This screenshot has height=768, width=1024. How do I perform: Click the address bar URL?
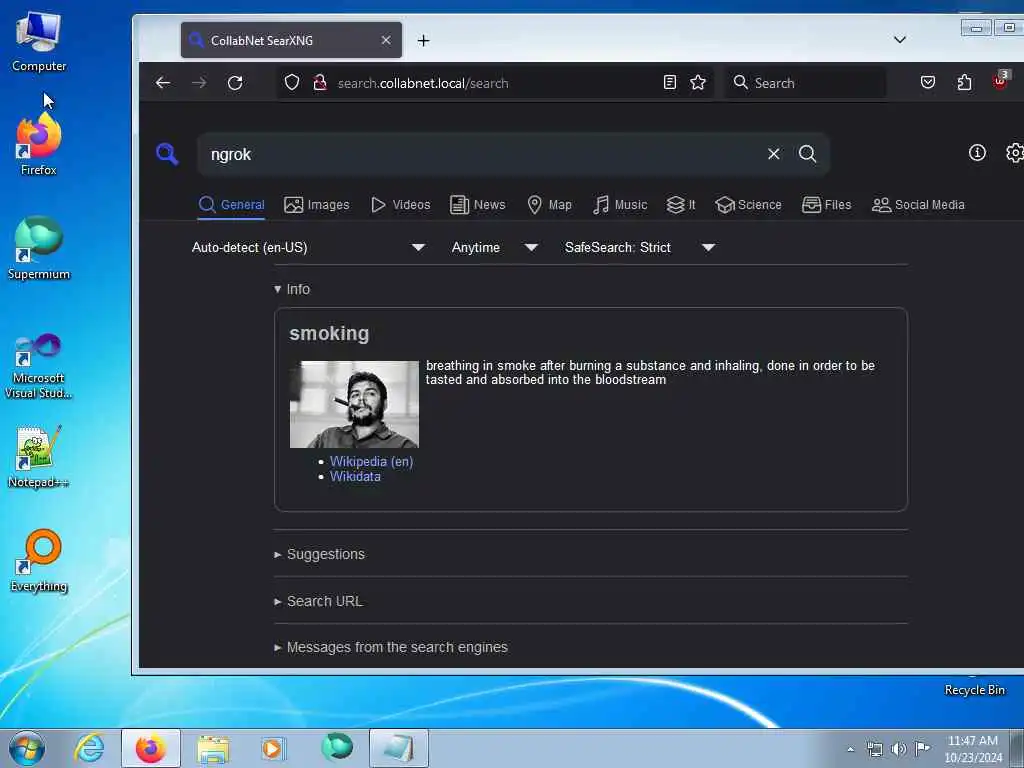click(423, 83)
